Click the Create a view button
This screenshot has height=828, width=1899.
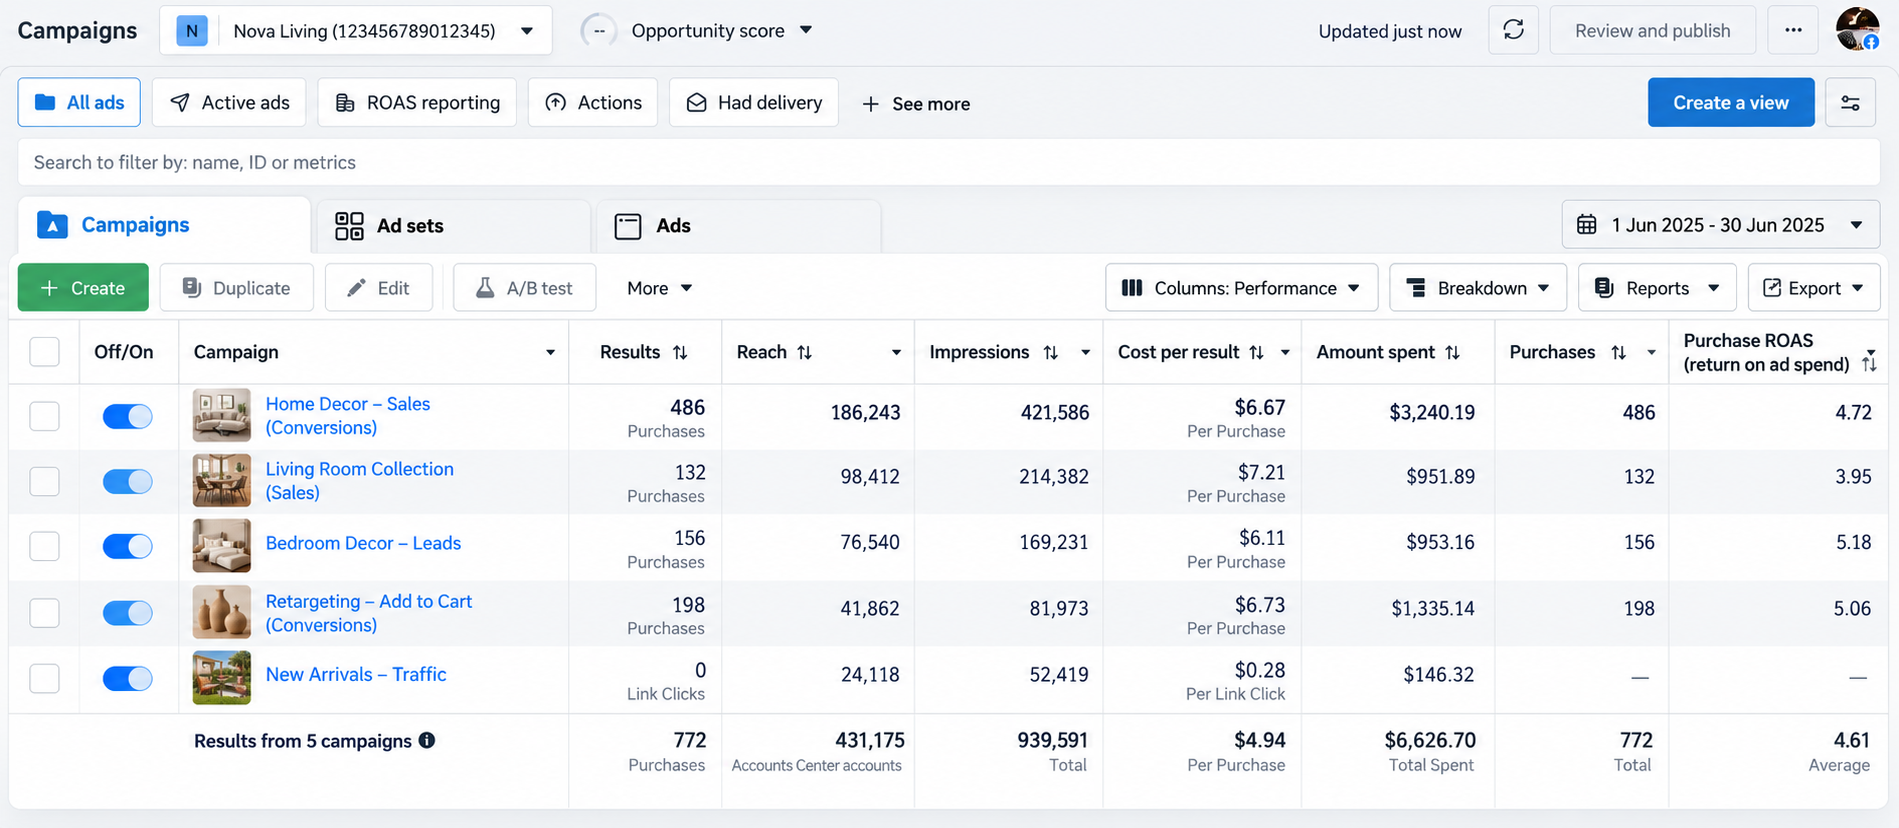click(1731, 103)
